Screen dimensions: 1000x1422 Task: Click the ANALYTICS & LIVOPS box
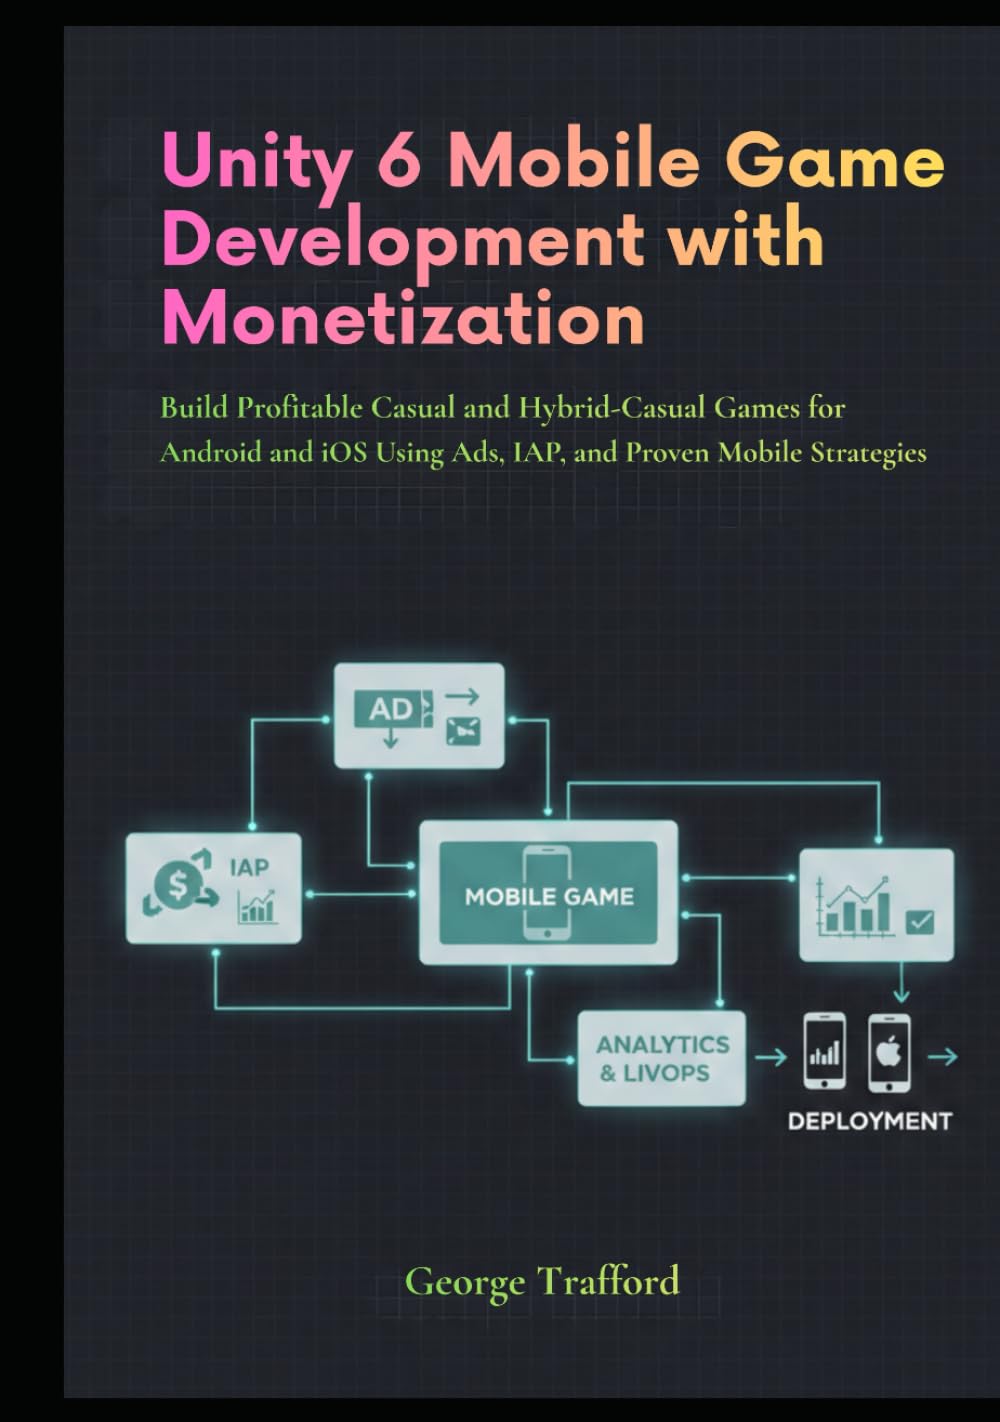[x=662, y=1058]
